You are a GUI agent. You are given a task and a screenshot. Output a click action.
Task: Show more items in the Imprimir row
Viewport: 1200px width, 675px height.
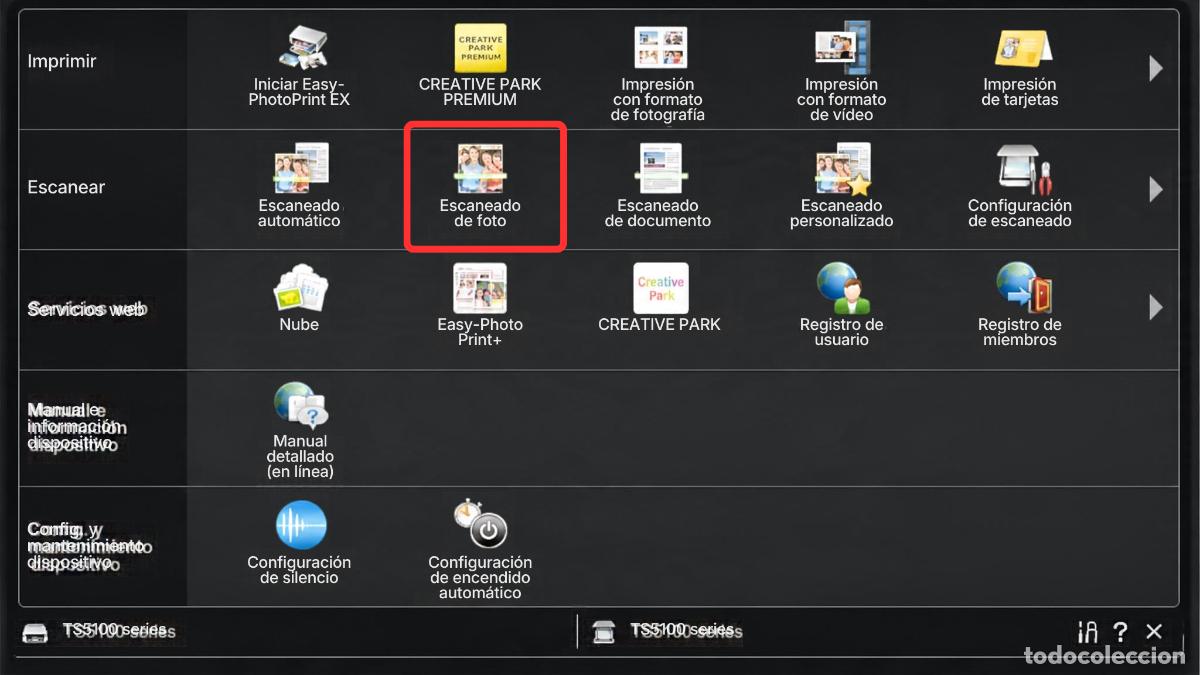[x=1156, y=68]
